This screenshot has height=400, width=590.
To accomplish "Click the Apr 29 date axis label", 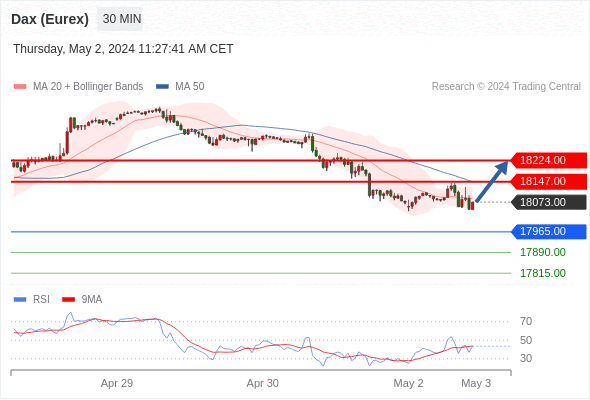I will point(117,383).
